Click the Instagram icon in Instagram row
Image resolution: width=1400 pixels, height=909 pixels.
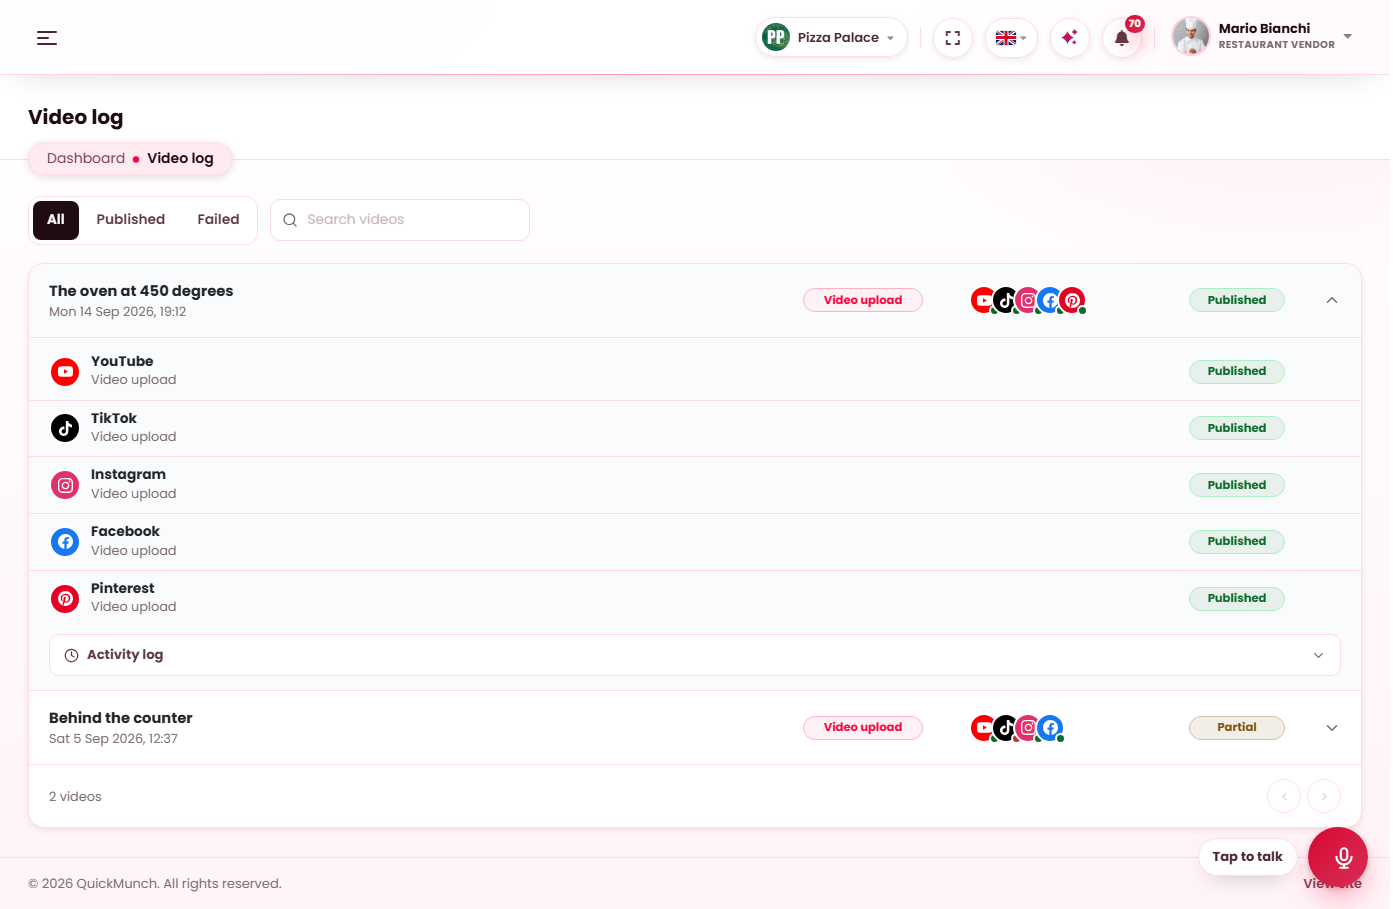[65, 485]
